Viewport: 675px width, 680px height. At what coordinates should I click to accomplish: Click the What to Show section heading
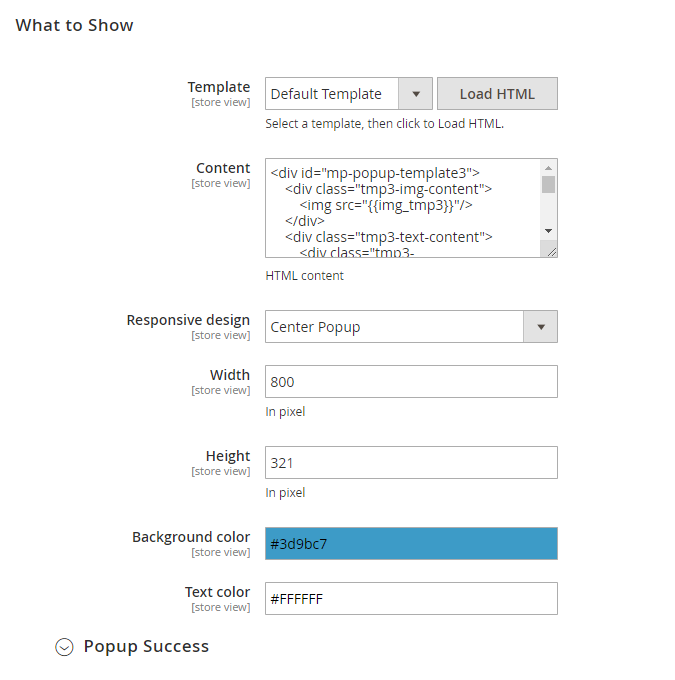[x=75, y=26]
